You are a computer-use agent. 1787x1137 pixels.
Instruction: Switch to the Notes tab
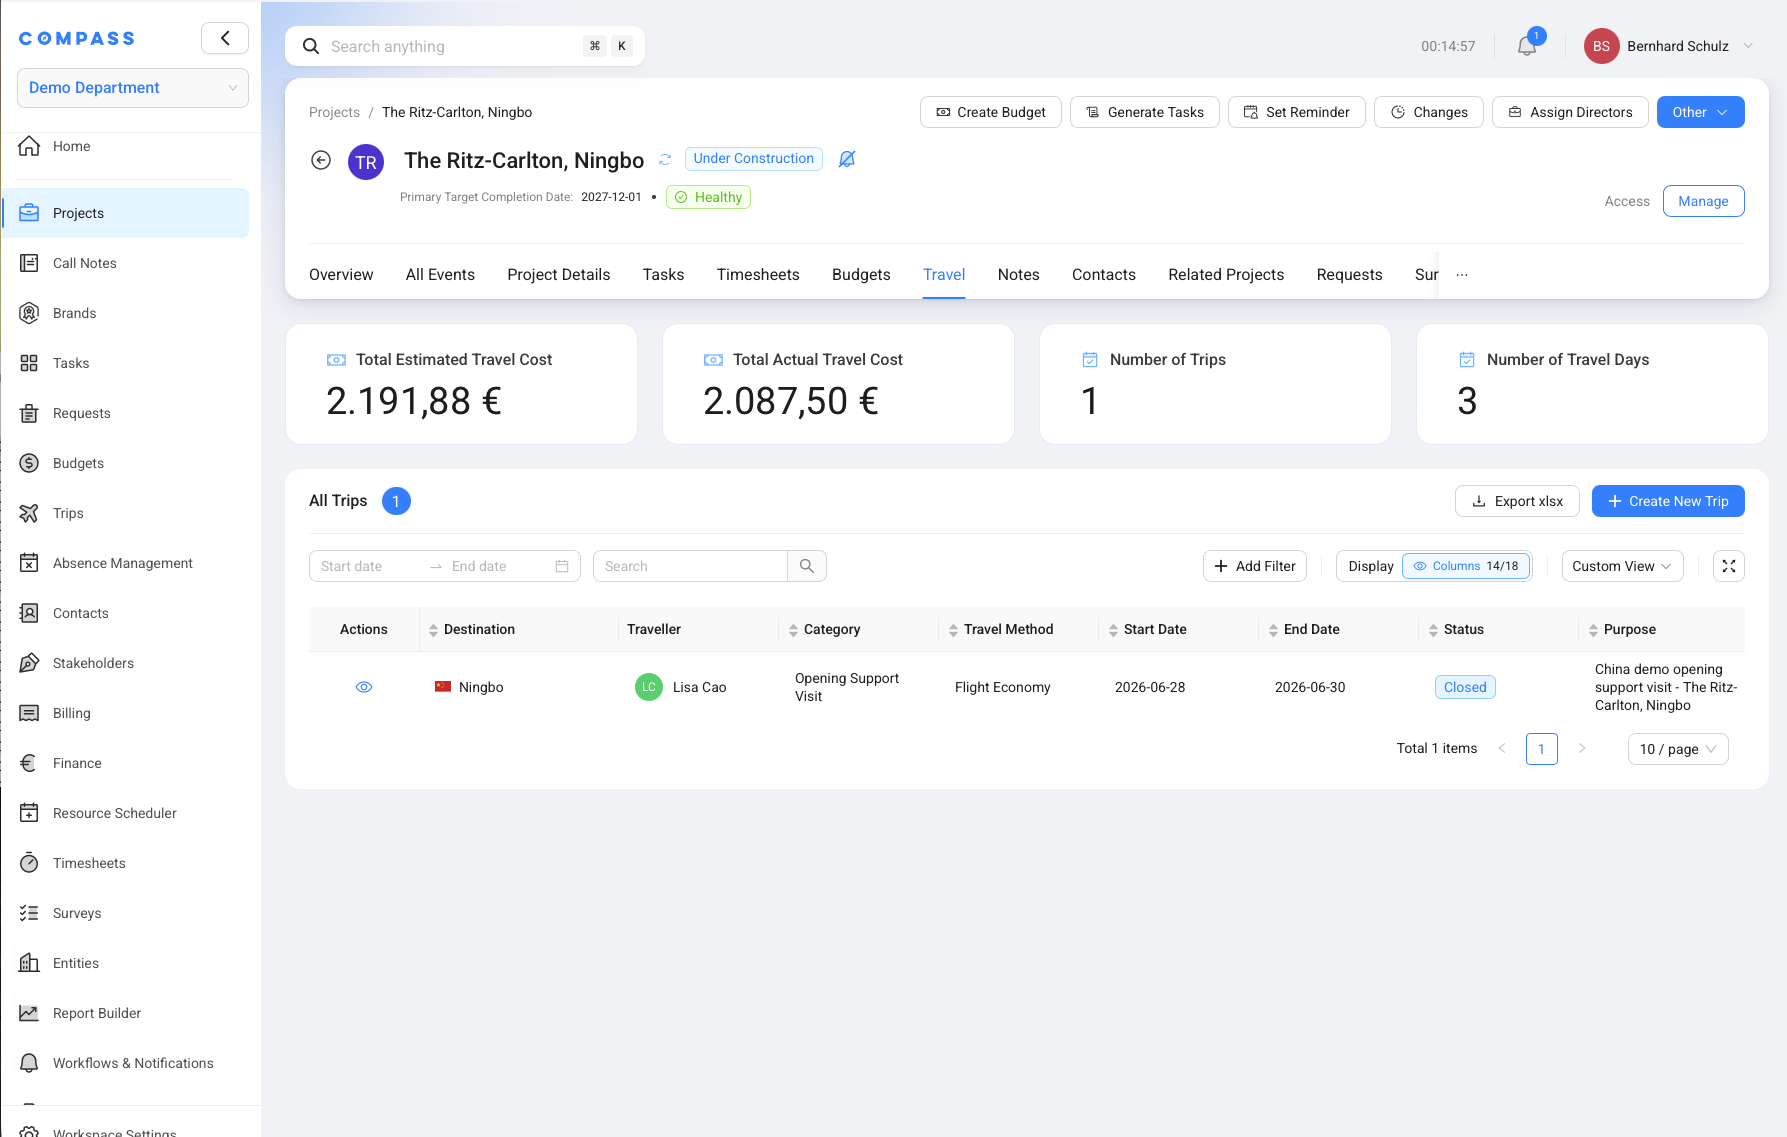tap(1018, 274)
